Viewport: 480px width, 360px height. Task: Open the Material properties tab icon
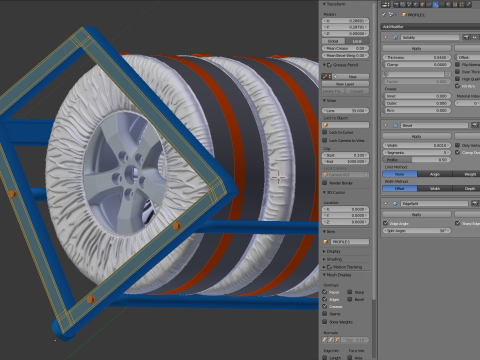[448, 5]
